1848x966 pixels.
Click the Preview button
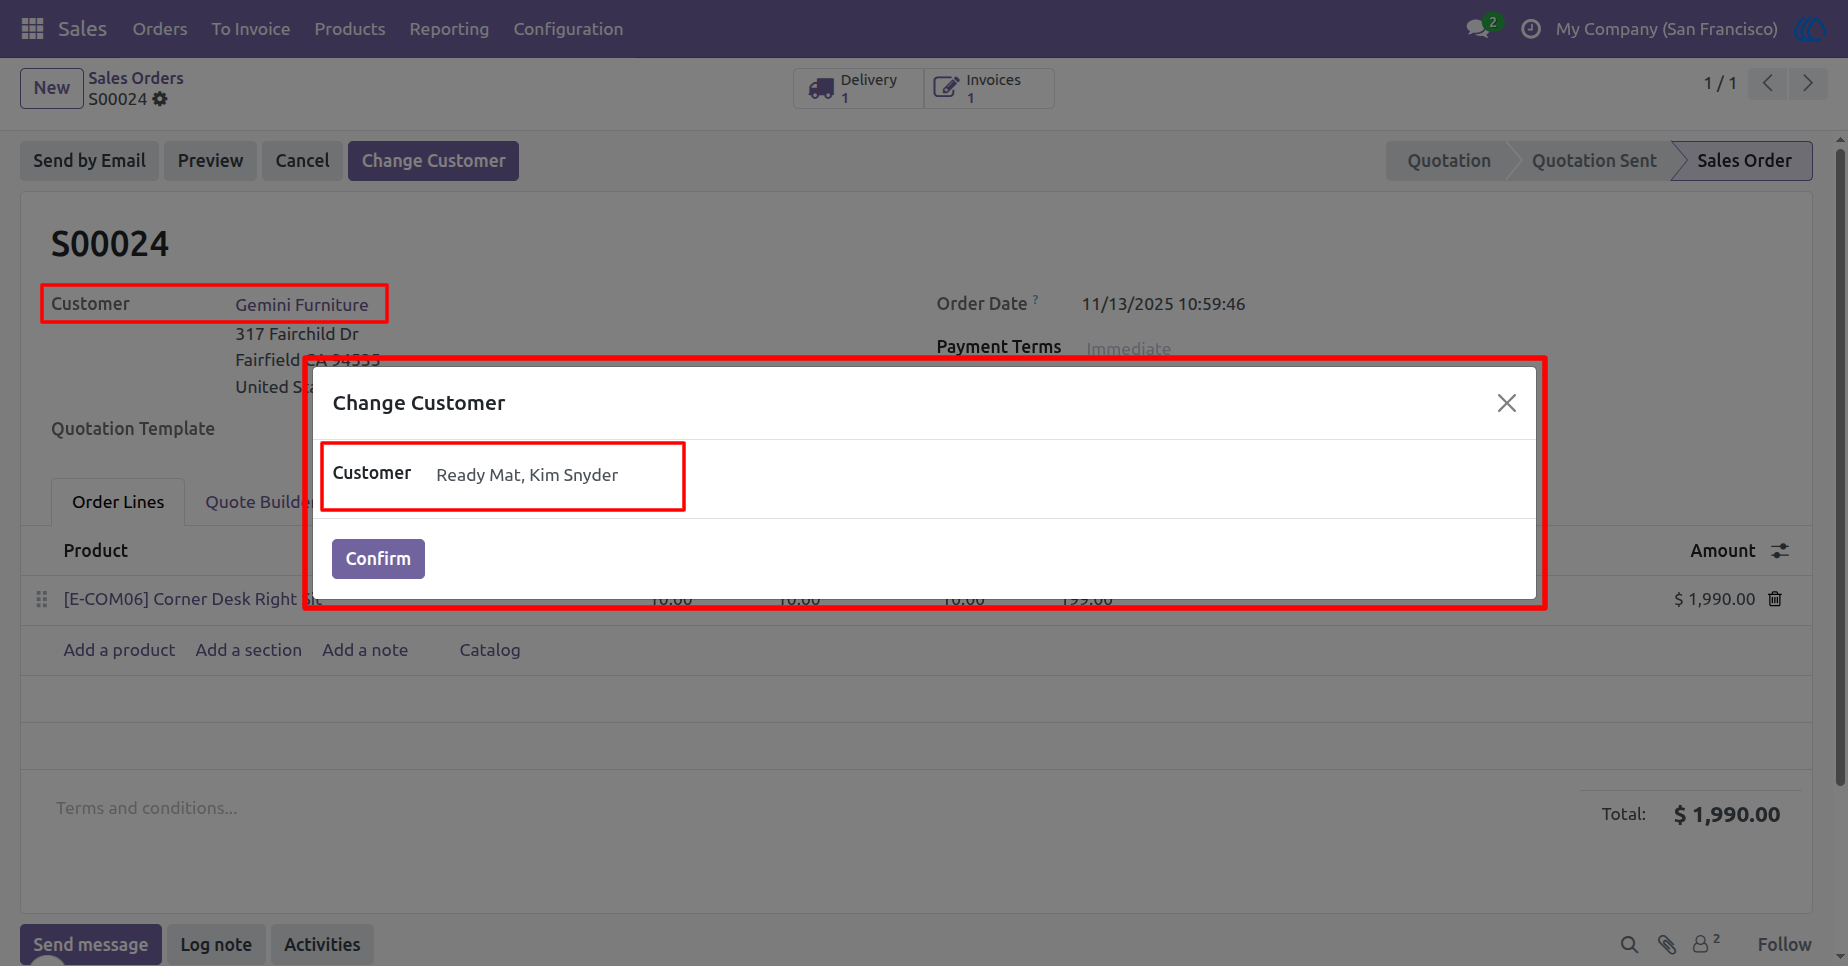point(210,161)
